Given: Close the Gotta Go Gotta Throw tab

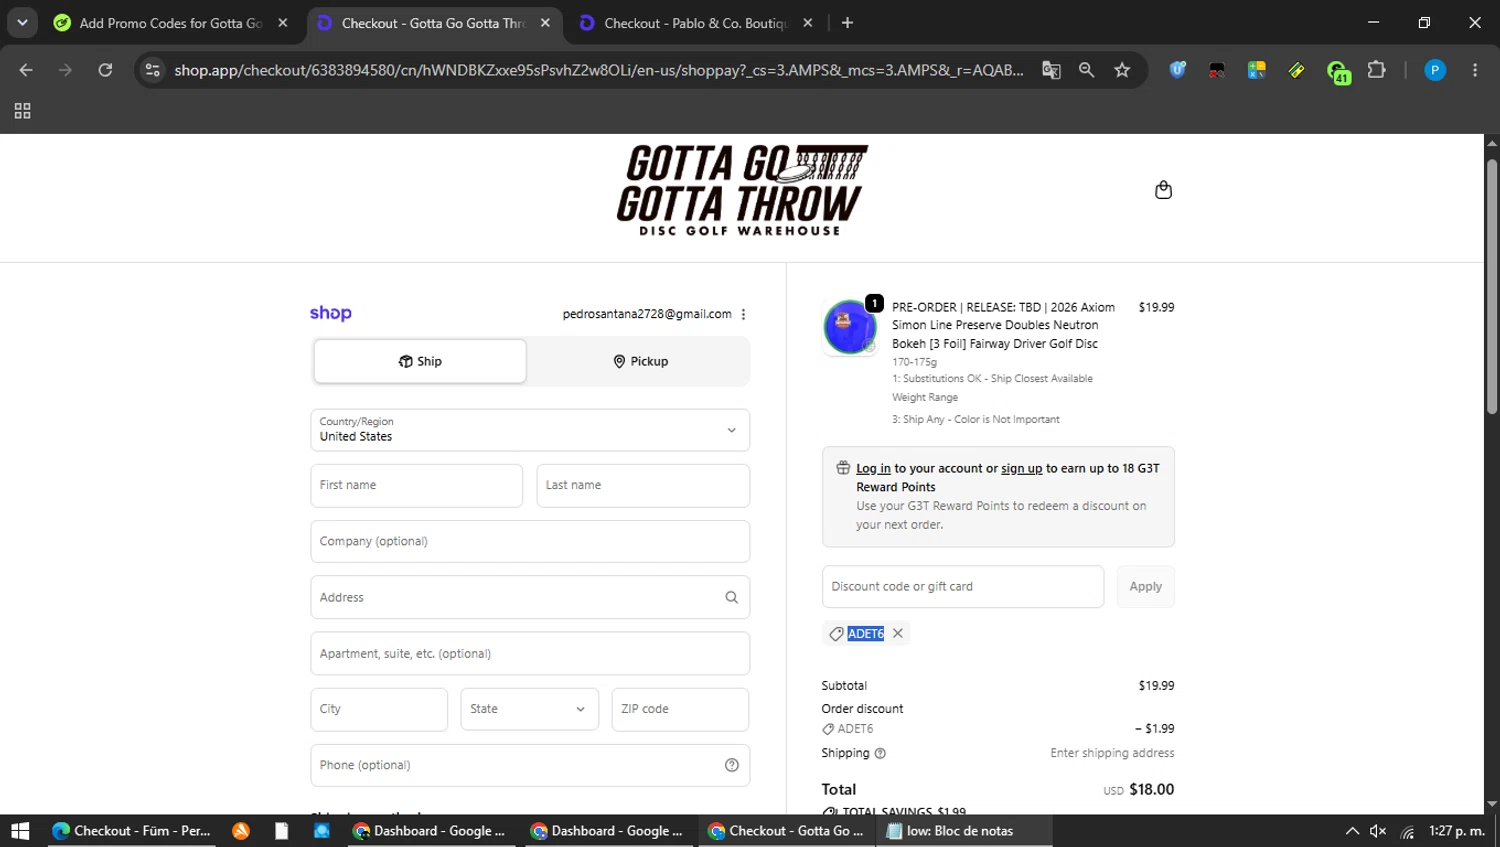Looking at the screenshot, I should point(545,23).
